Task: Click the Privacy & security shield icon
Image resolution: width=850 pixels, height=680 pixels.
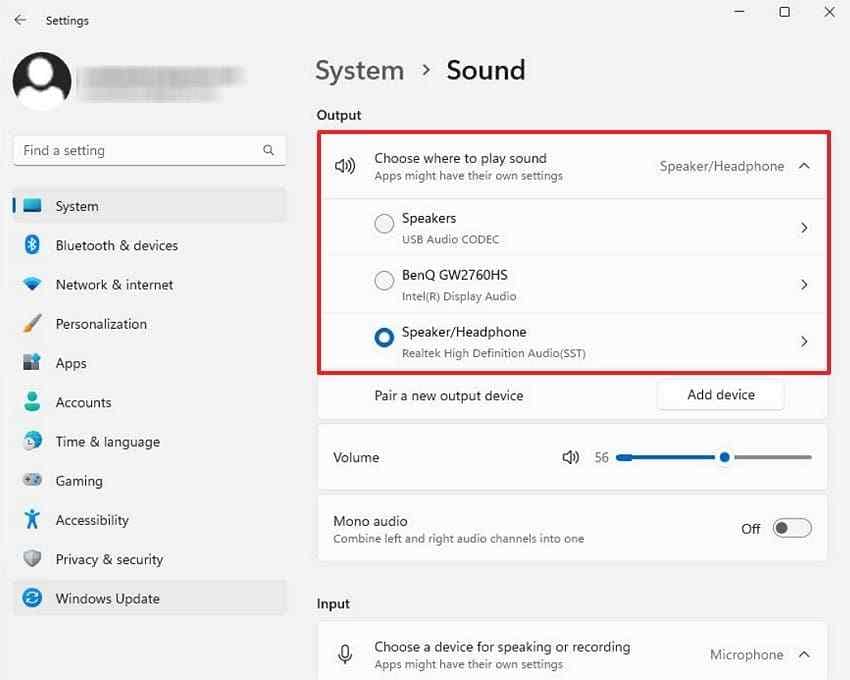Action: pos(33,558)
